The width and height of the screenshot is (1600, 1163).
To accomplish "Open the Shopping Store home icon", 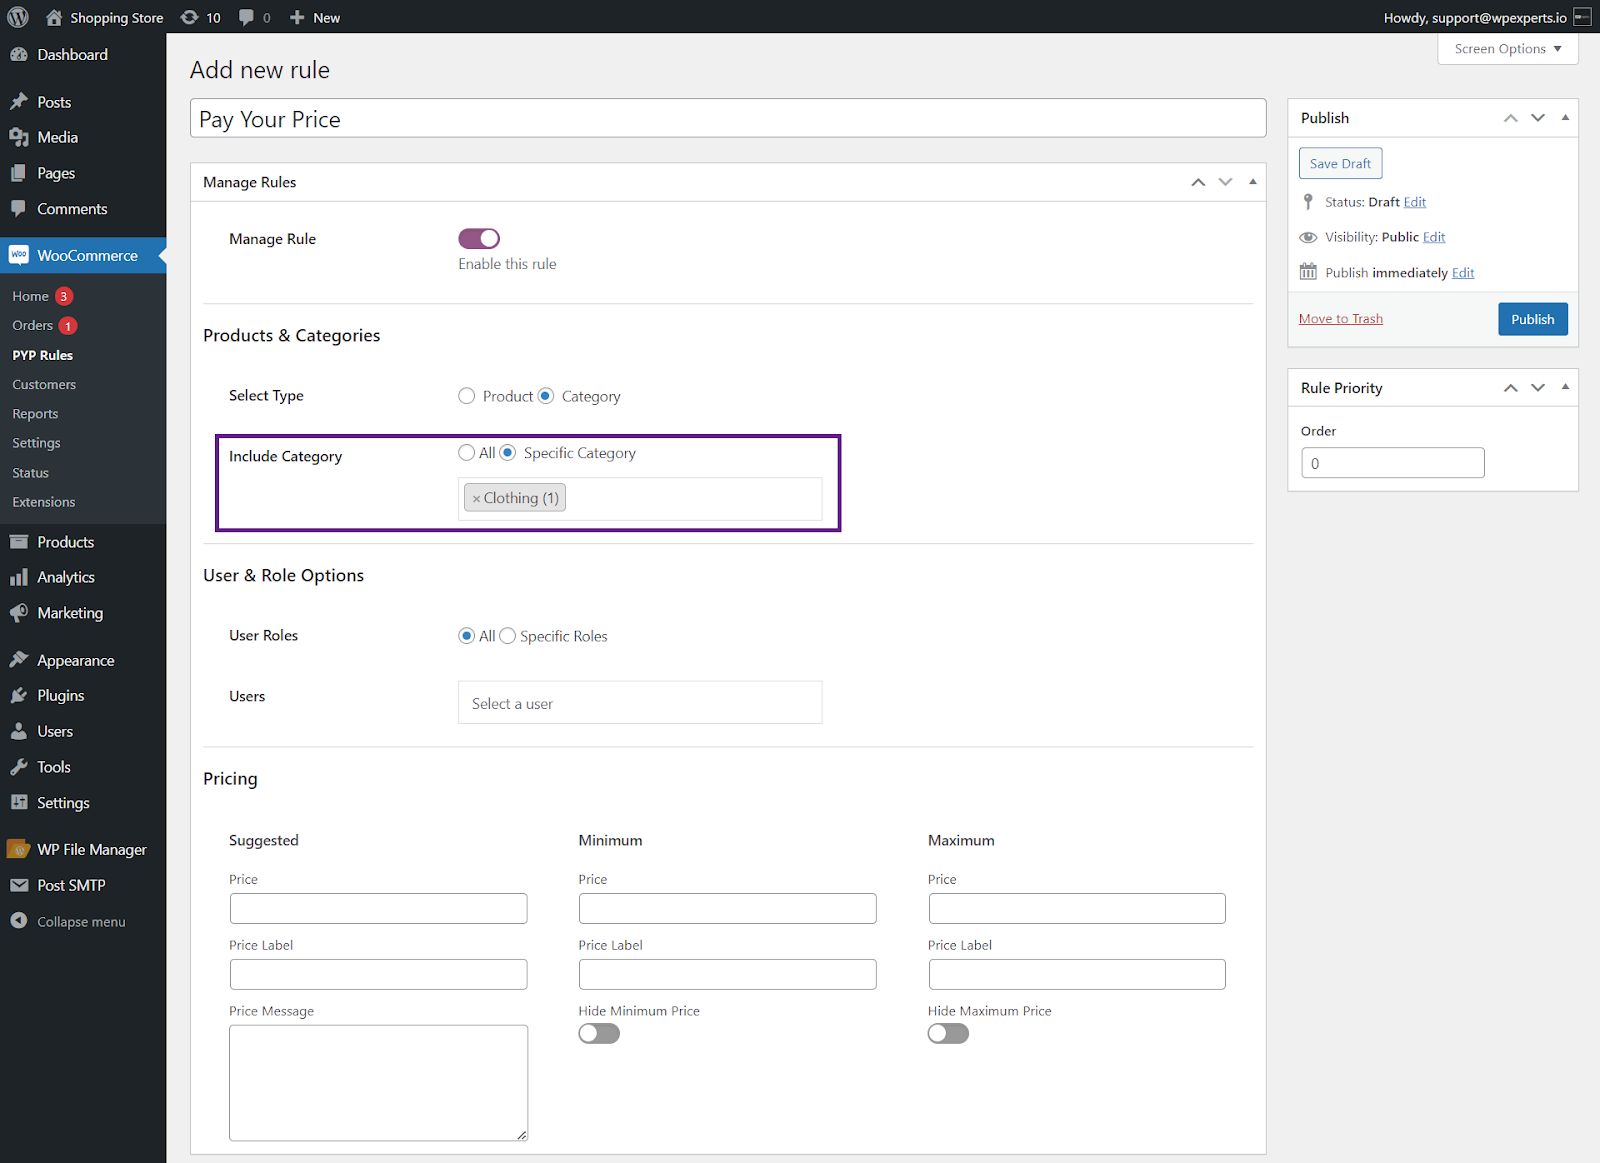I will [x=54, y=17].
